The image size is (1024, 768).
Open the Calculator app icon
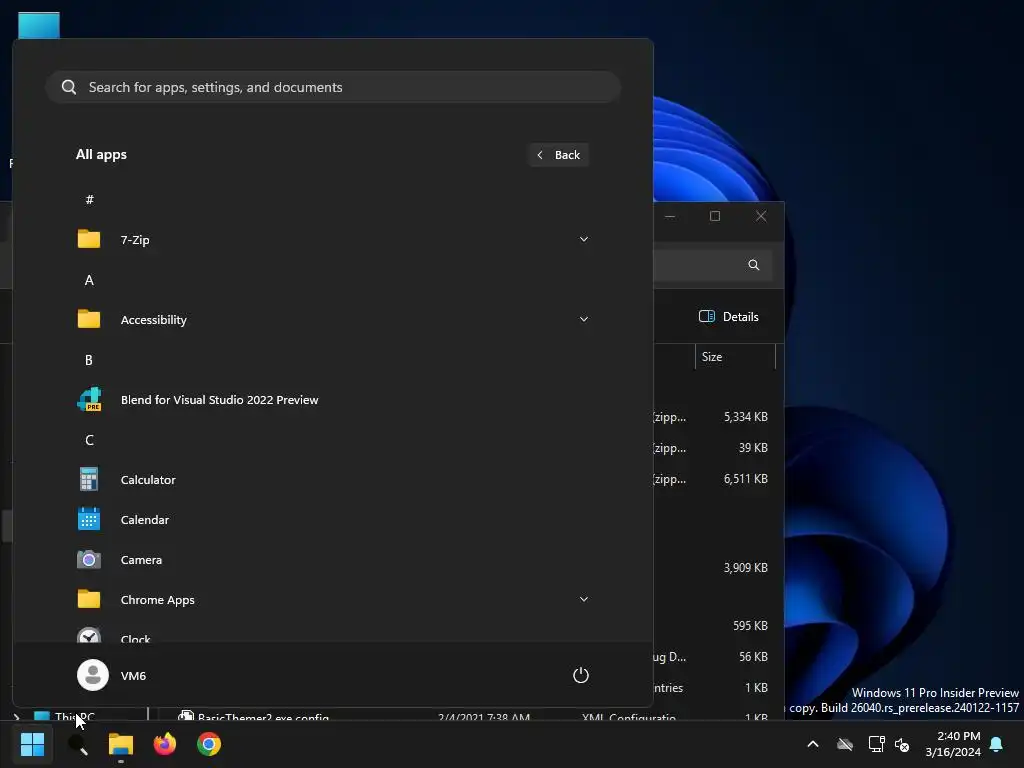click(89, 479)
